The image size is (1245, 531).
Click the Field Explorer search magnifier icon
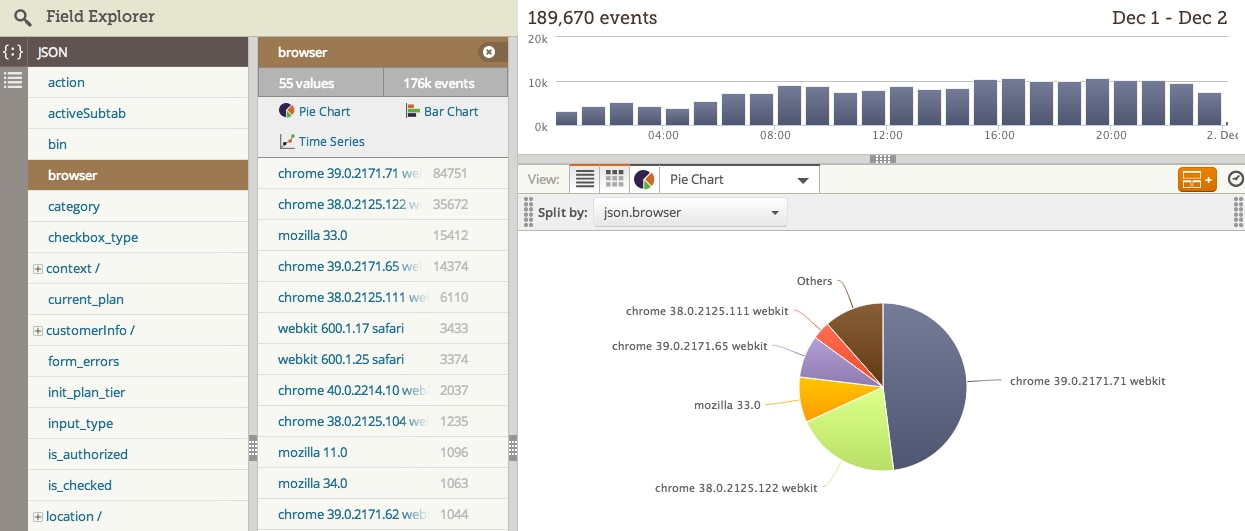(23, 17)
